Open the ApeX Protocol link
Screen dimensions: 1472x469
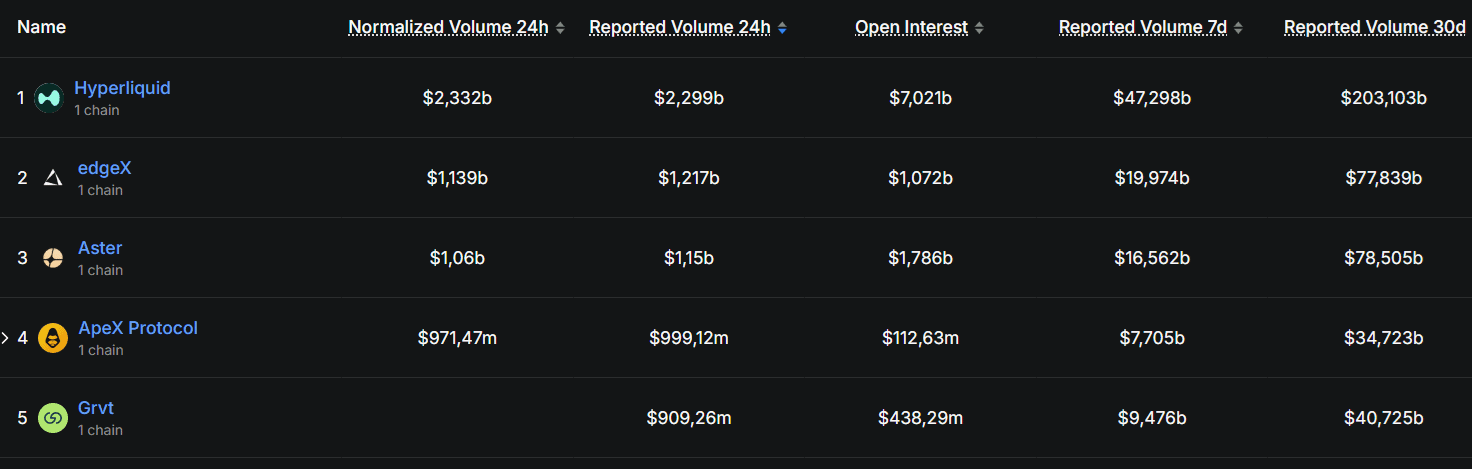pyautogui.click(x=138, y=328)
